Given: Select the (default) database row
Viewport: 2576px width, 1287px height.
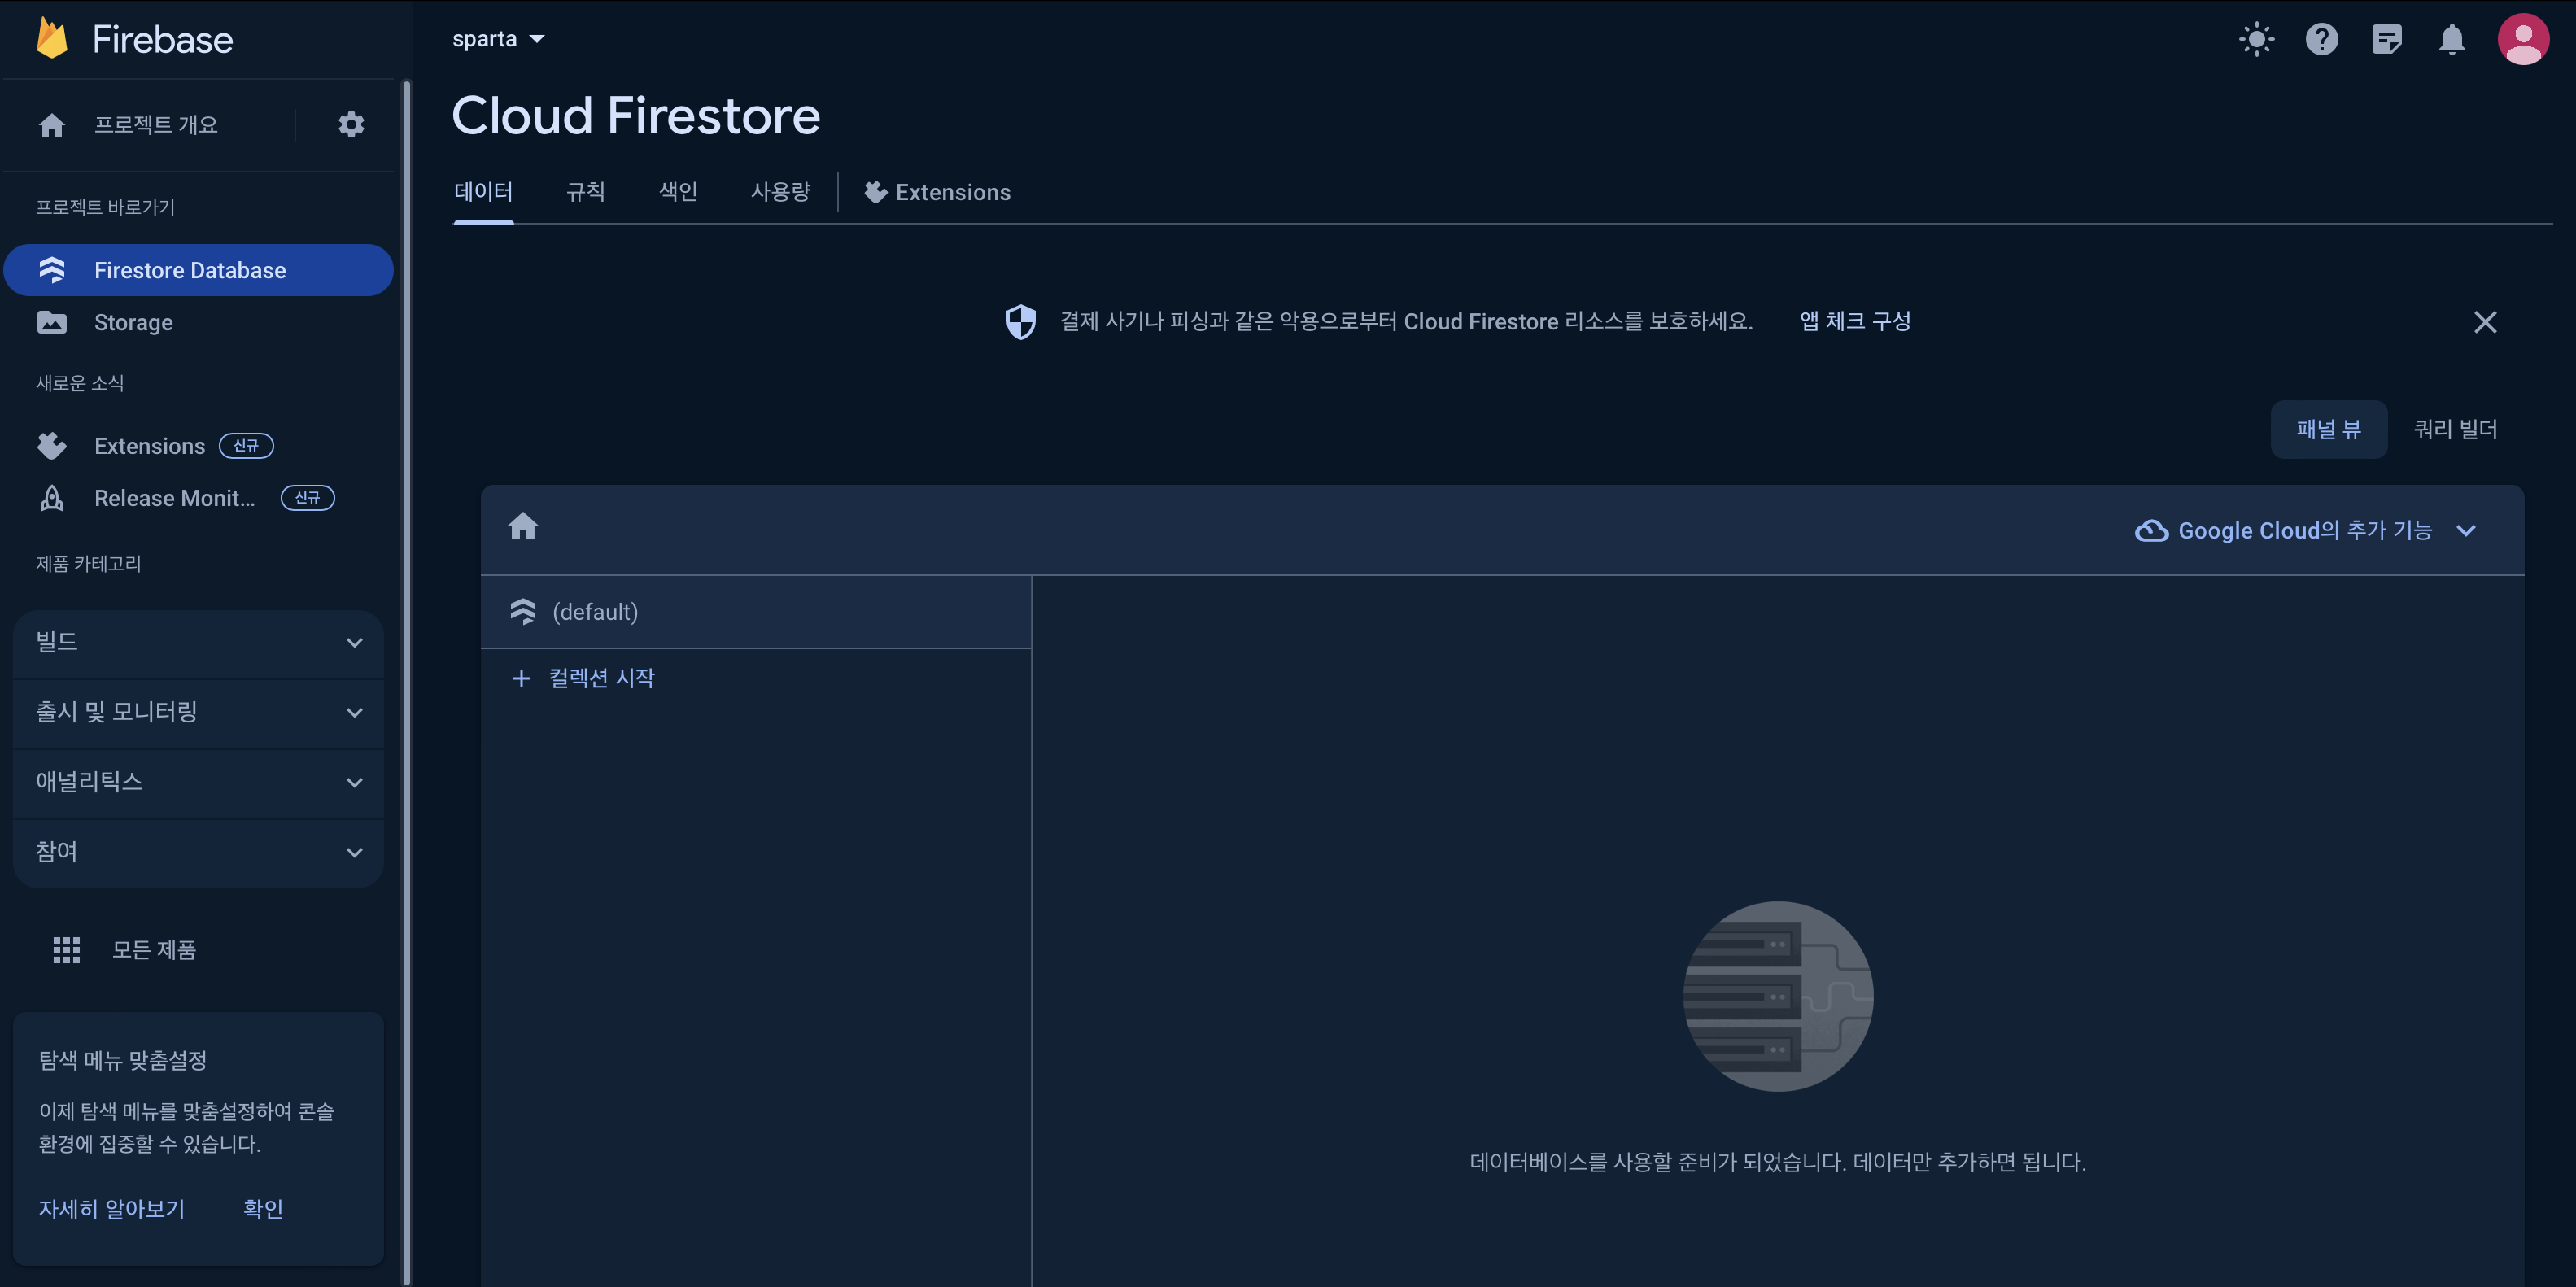Looking at the screenshot, I should tap(756, 612).
